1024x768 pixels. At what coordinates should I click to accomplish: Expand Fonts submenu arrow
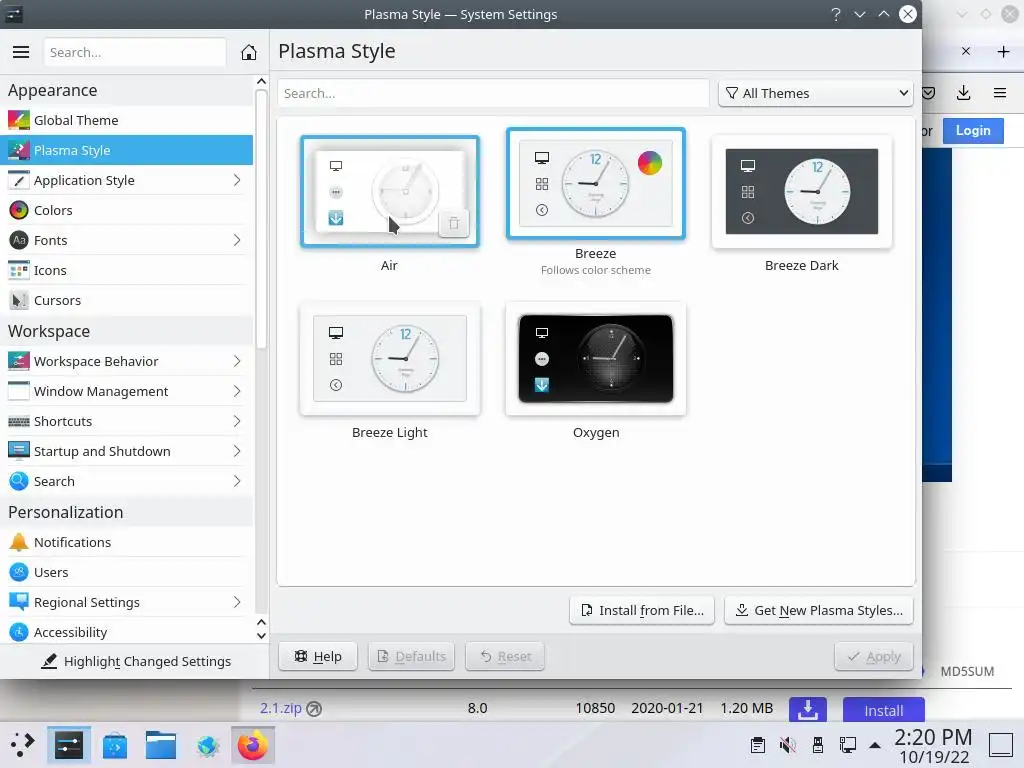(x=237, y=240)
